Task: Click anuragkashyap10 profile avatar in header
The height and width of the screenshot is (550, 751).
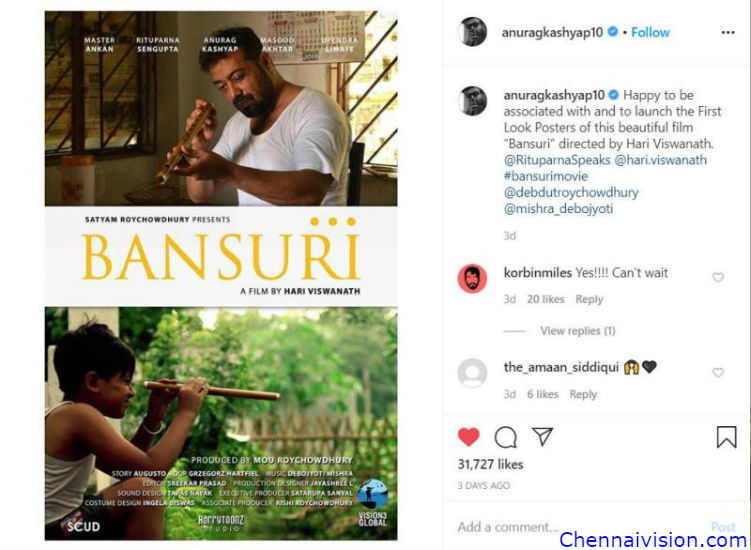Action: pos(472,32)
